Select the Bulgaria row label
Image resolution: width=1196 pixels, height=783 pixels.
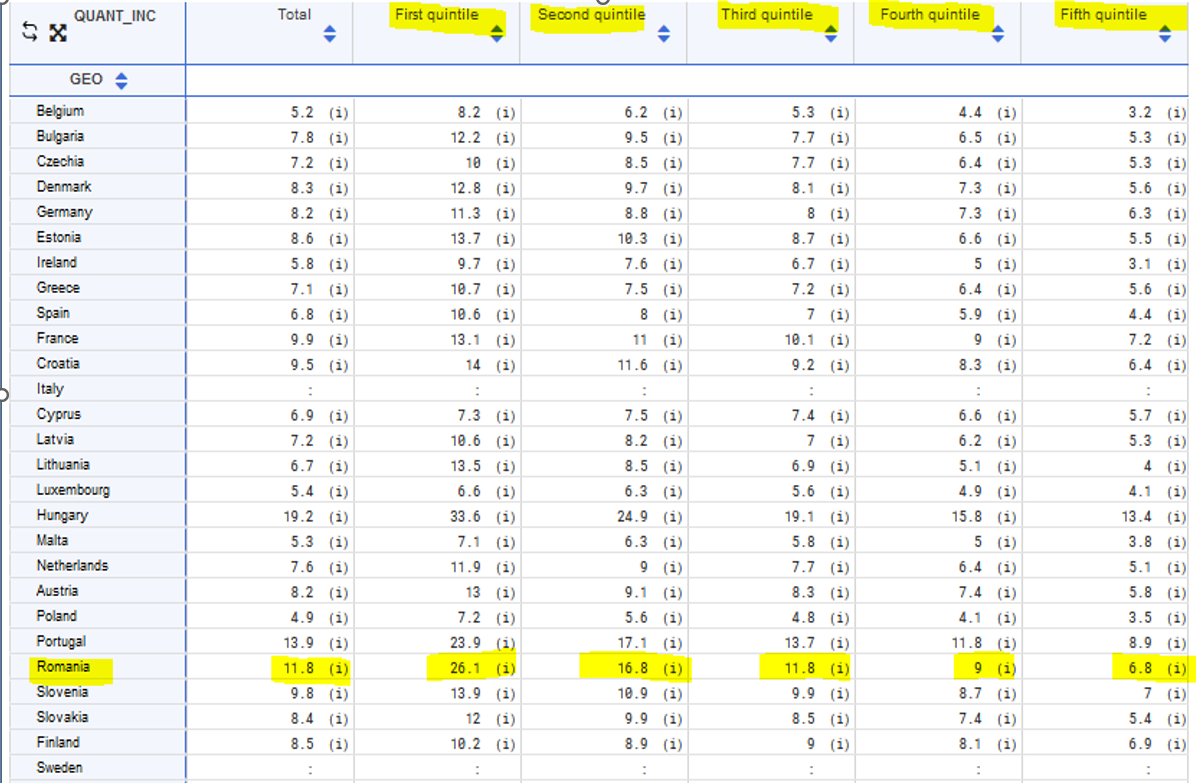(60, 136)
